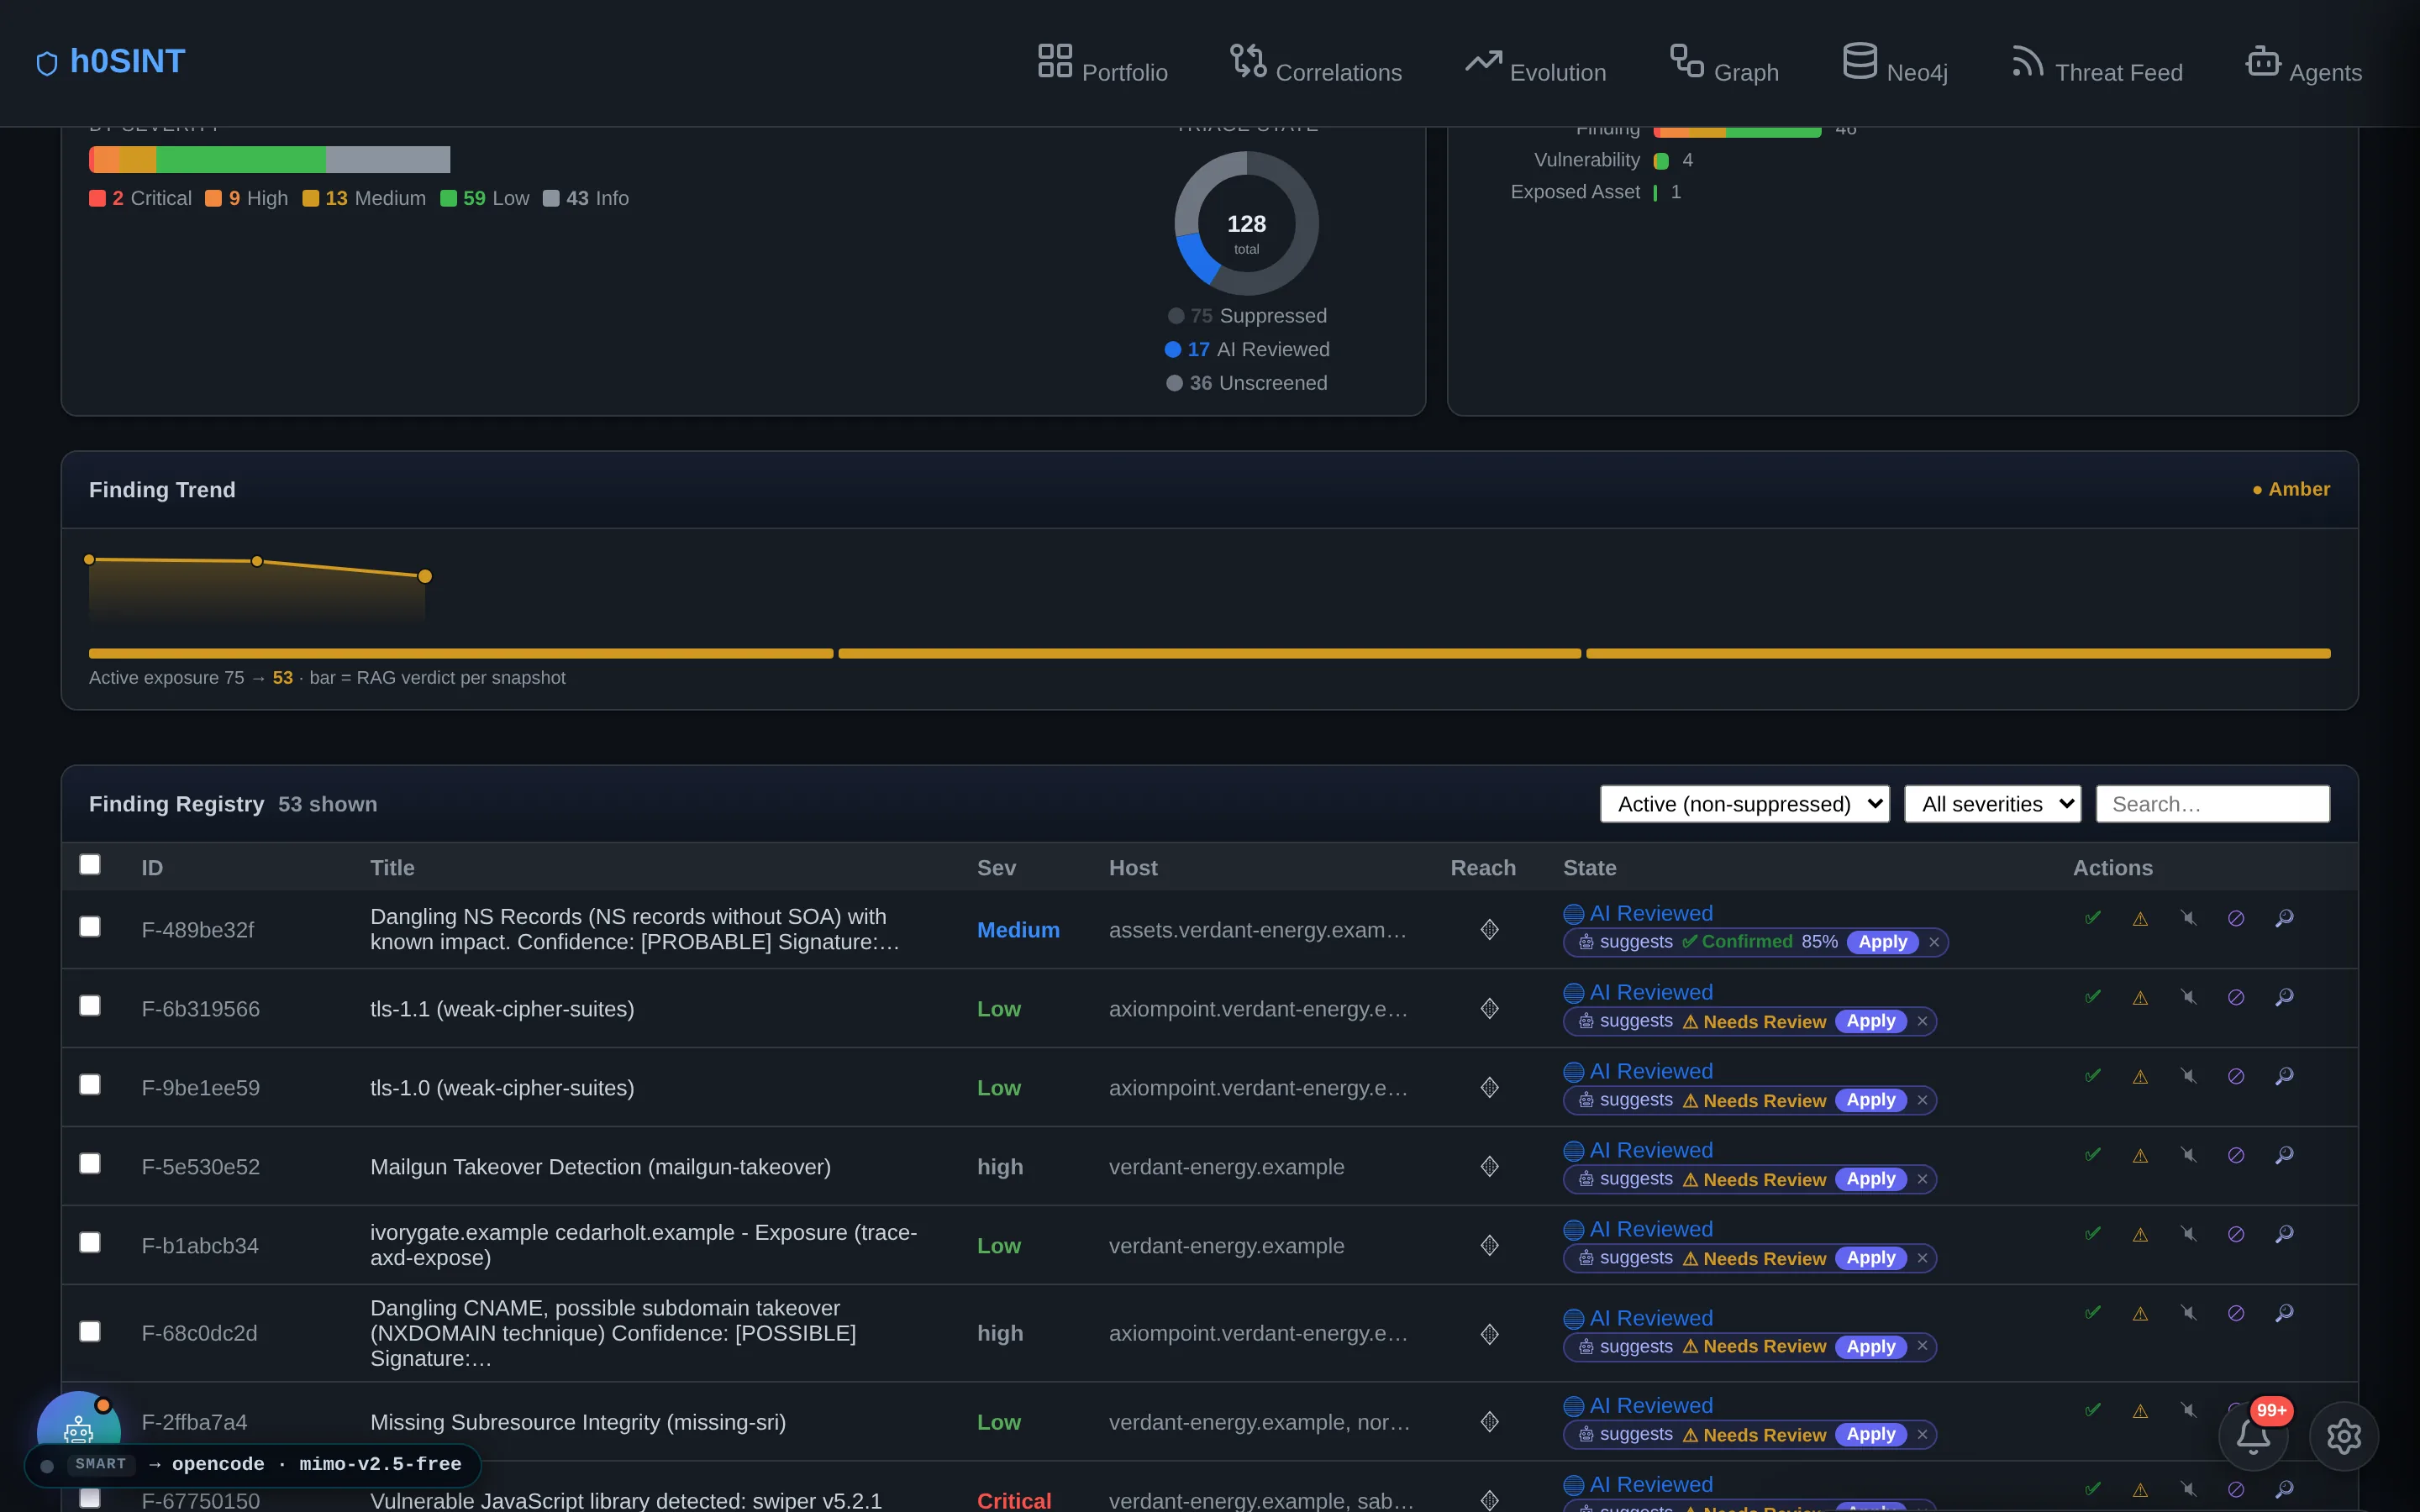The height and width of the screenshot is (1512, 2420).
Task: Inspect F-b1abcb34 with the magnifier icon
Action: pos(2284,1234)
